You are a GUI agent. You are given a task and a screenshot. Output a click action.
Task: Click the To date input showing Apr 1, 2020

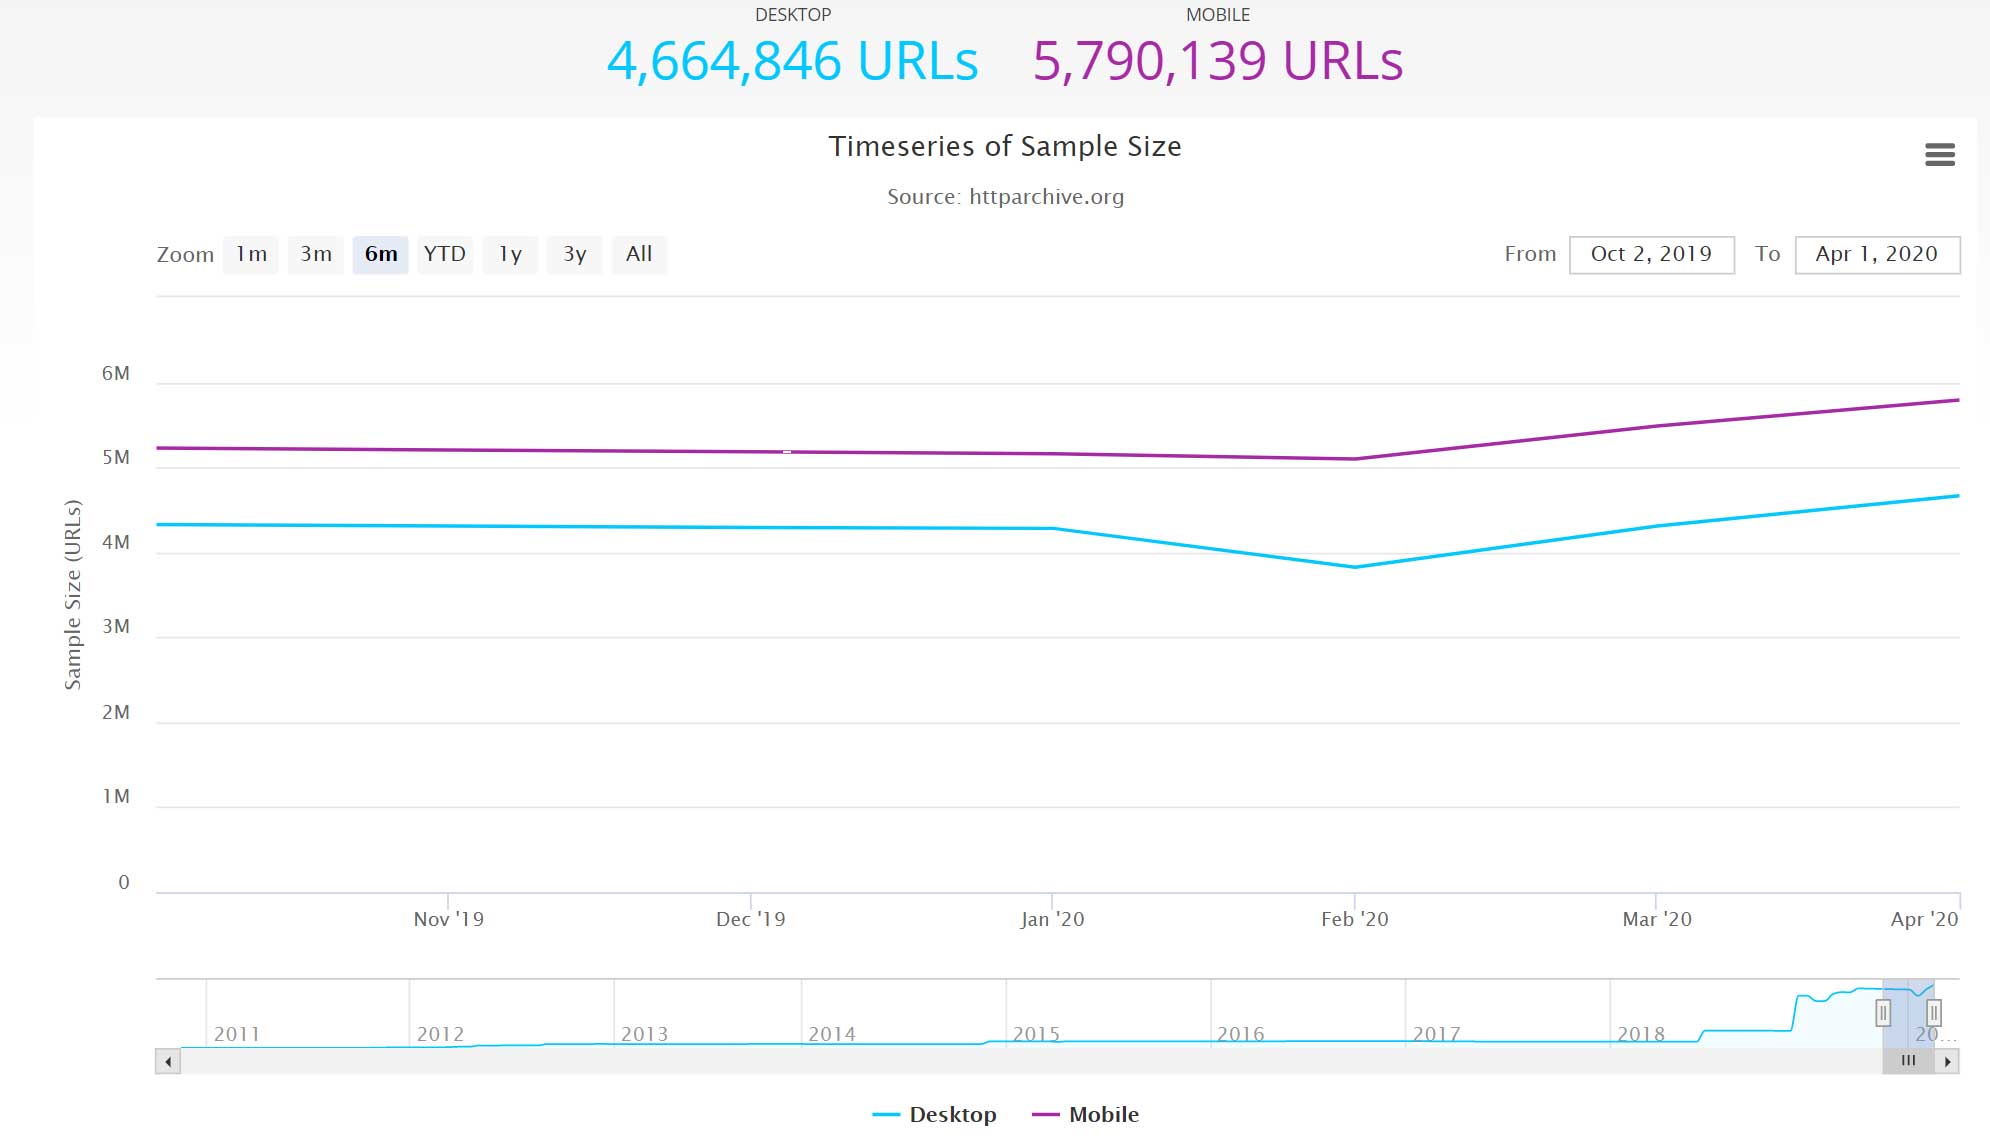pyautogui.click(x=1877, y=254)
